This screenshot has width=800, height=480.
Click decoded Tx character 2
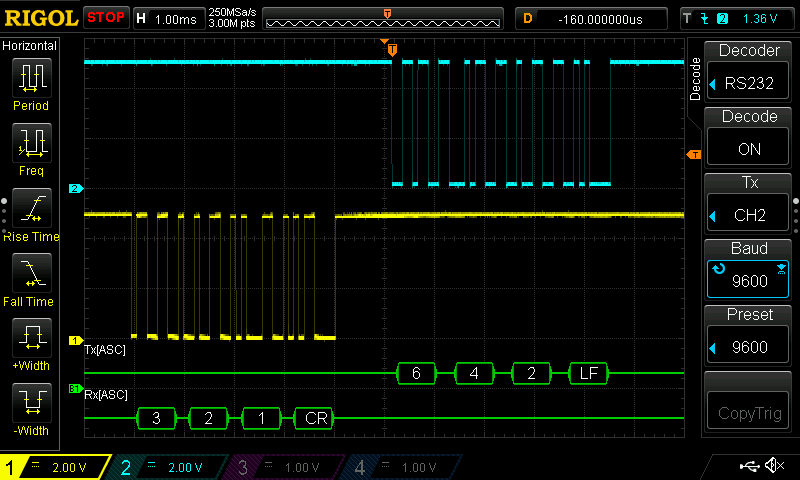click(531, 373)
